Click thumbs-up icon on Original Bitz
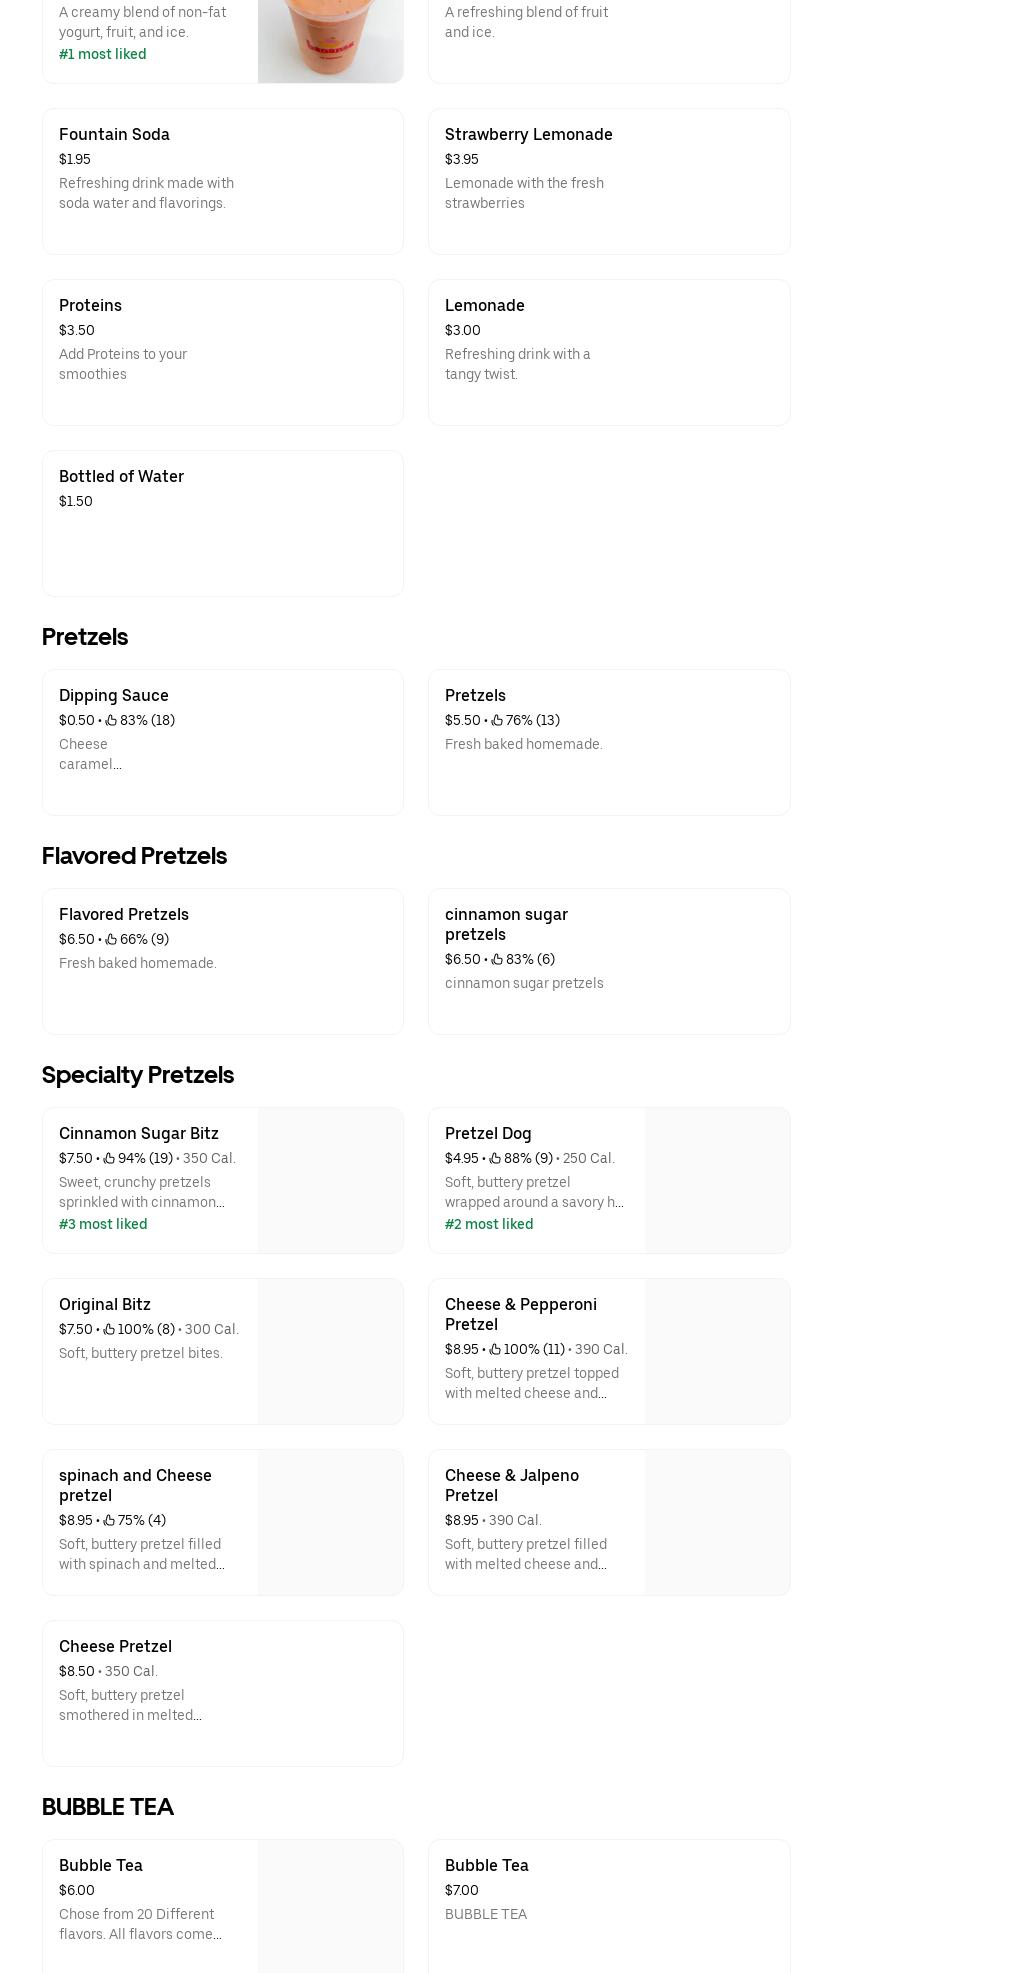Viewport: 1024px width, 1973px height. coord(109,1329)
